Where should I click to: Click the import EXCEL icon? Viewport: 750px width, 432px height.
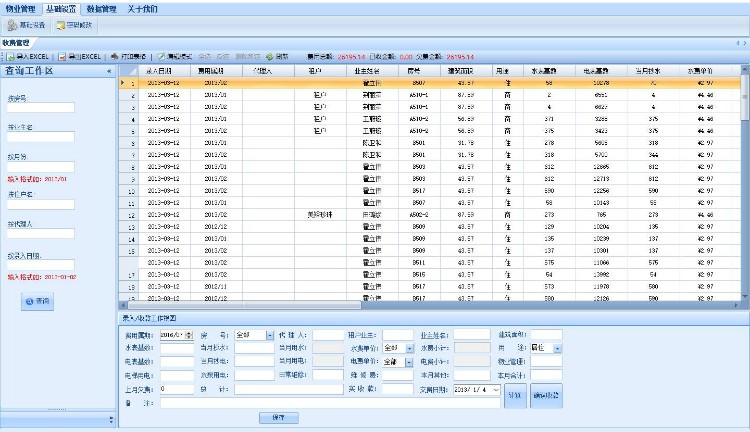tap(11, 56)
